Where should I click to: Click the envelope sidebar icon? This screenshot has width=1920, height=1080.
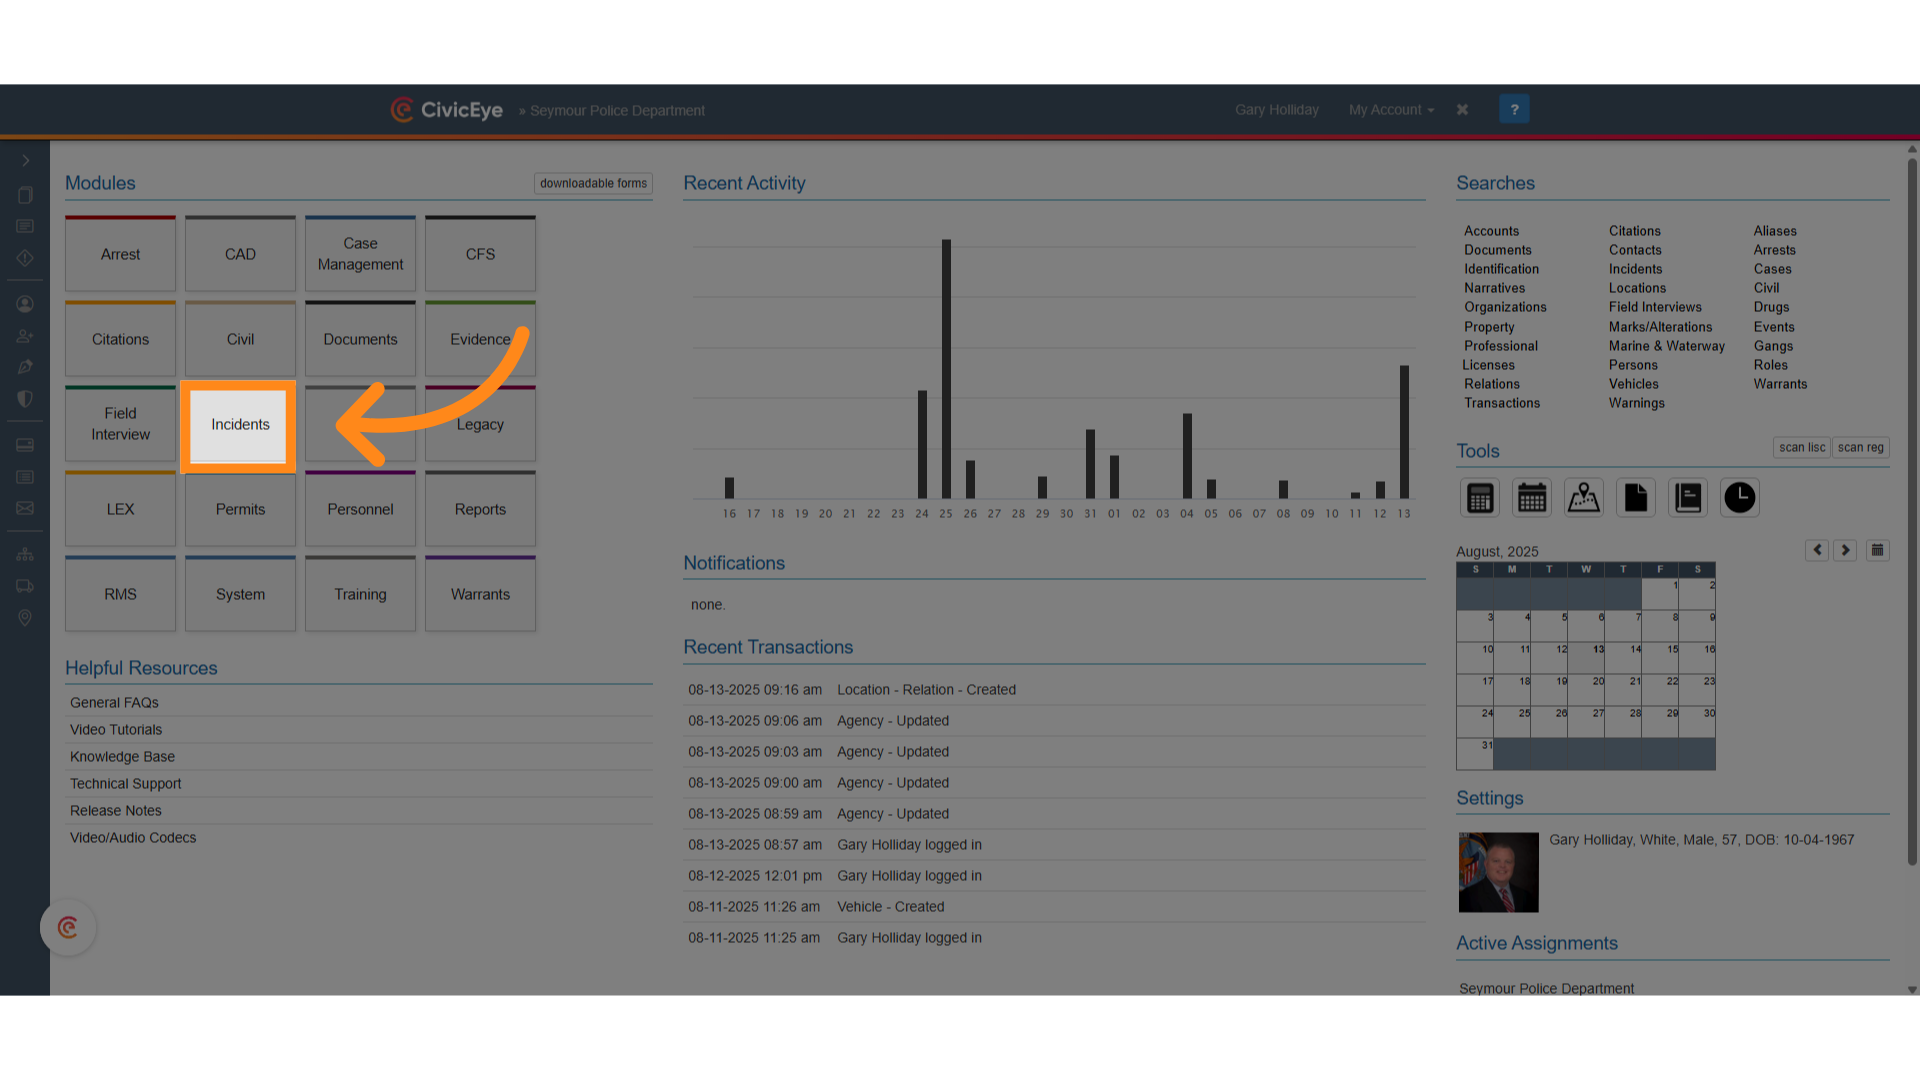pyautogui.click(x=25, y=508)
